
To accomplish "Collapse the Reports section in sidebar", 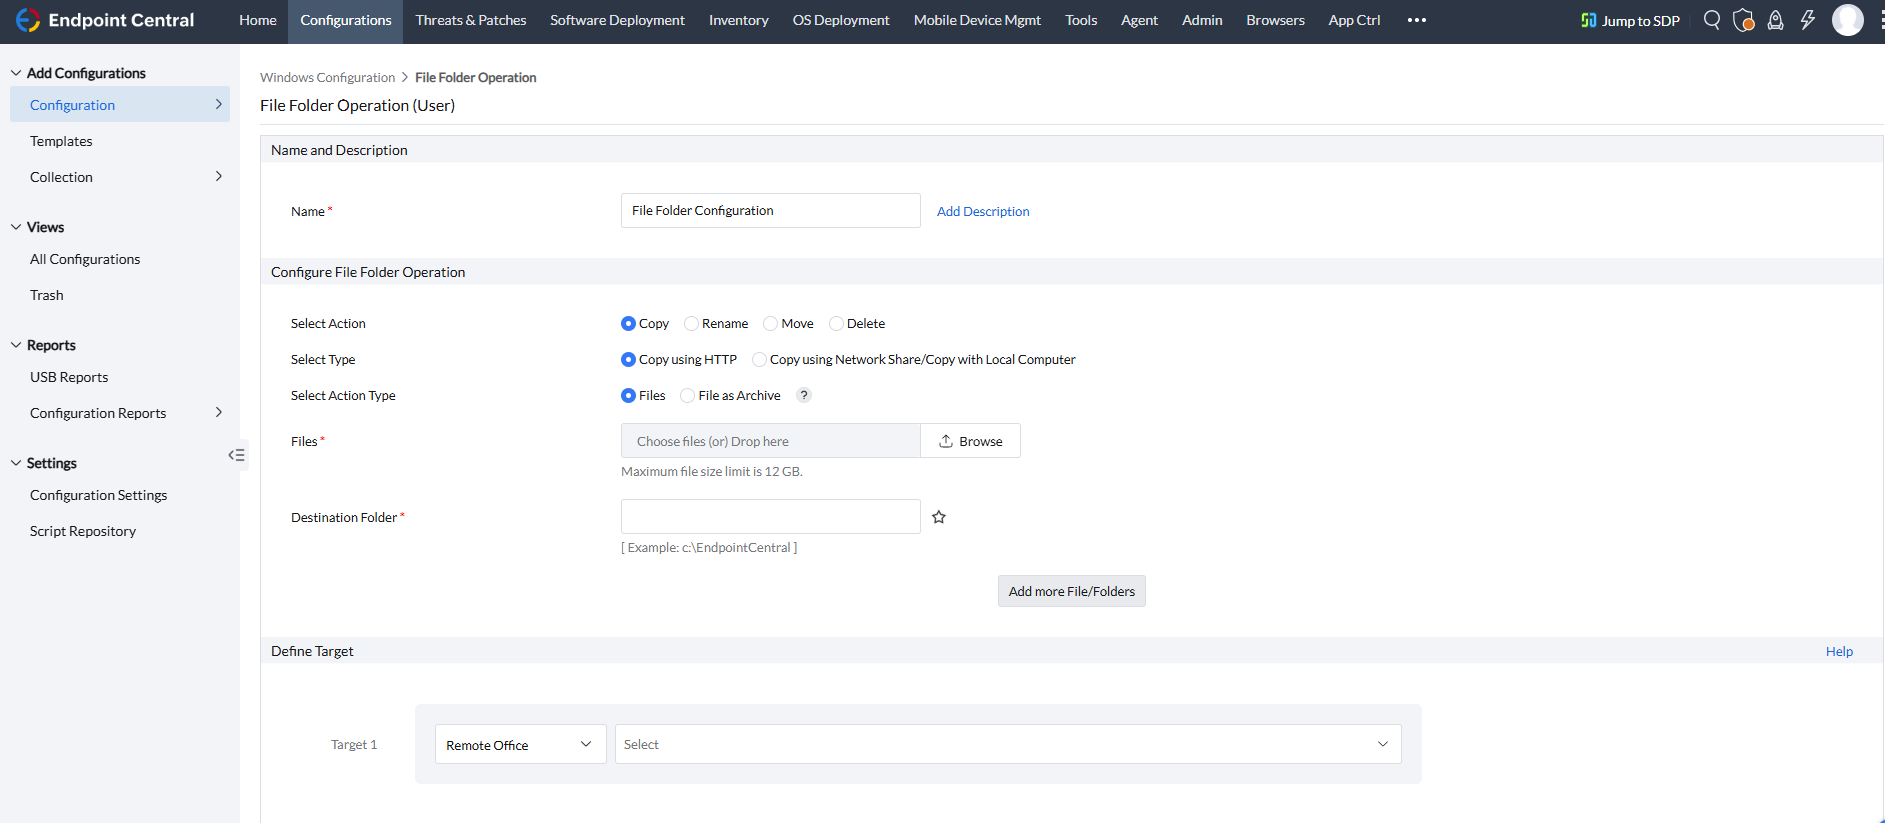I will pyautogui.click(x=16, y=345).
